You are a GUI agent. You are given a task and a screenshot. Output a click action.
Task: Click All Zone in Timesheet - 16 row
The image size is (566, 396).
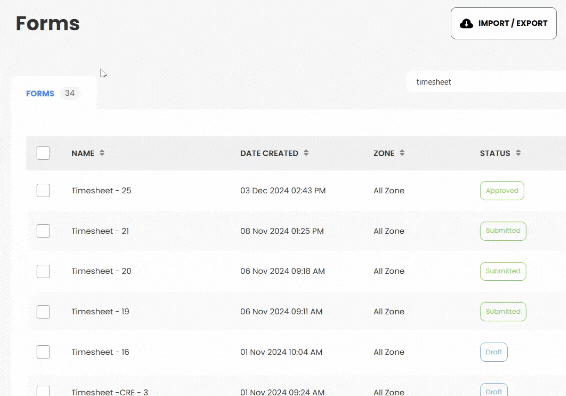pos(389,352)
